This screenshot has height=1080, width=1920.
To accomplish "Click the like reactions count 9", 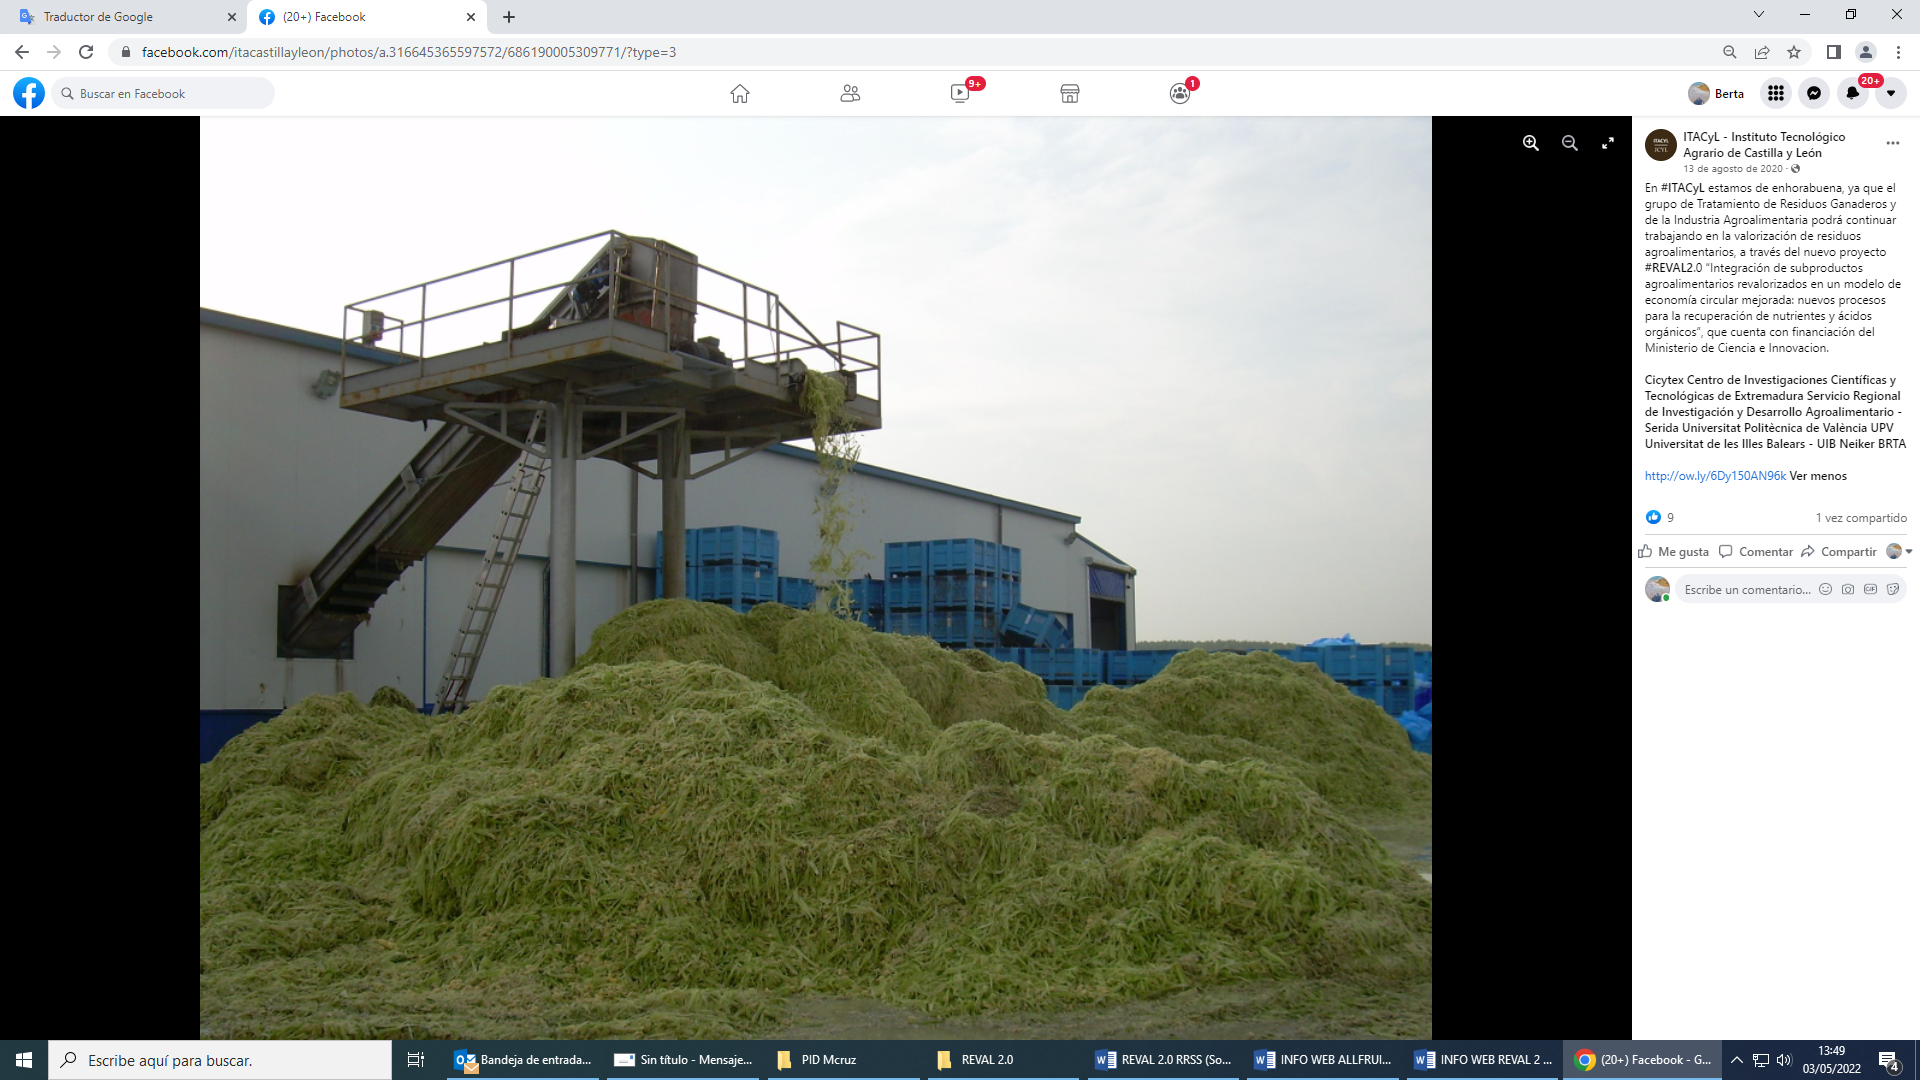I will coord(1660,517).
